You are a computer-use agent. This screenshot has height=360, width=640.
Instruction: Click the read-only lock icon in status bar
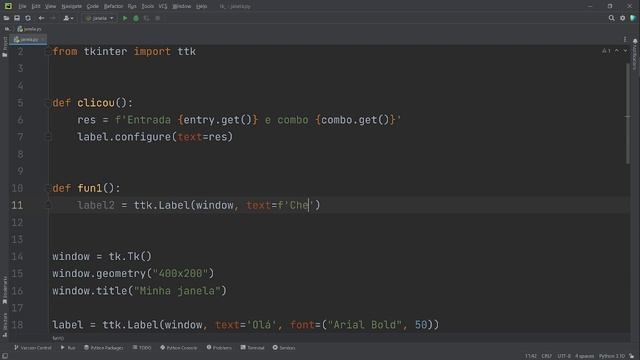631,356
